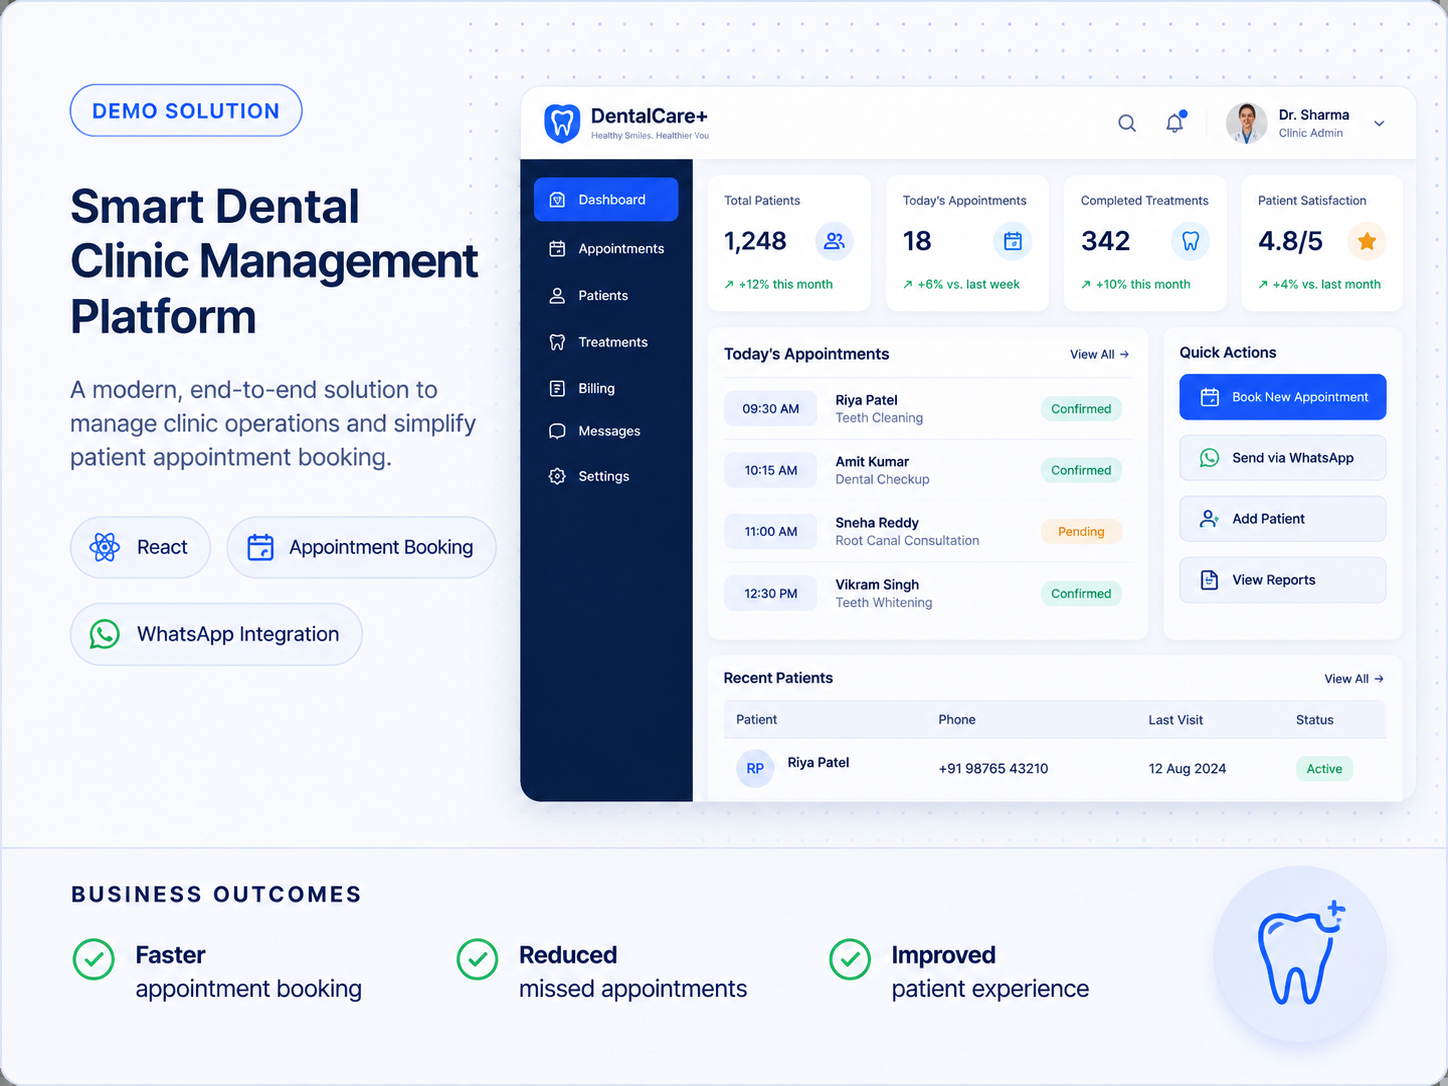This screenshot has height=1086, width=1448.
Task: Click the DEMO SOLUTION pill
Action: (x=186, y=111)
